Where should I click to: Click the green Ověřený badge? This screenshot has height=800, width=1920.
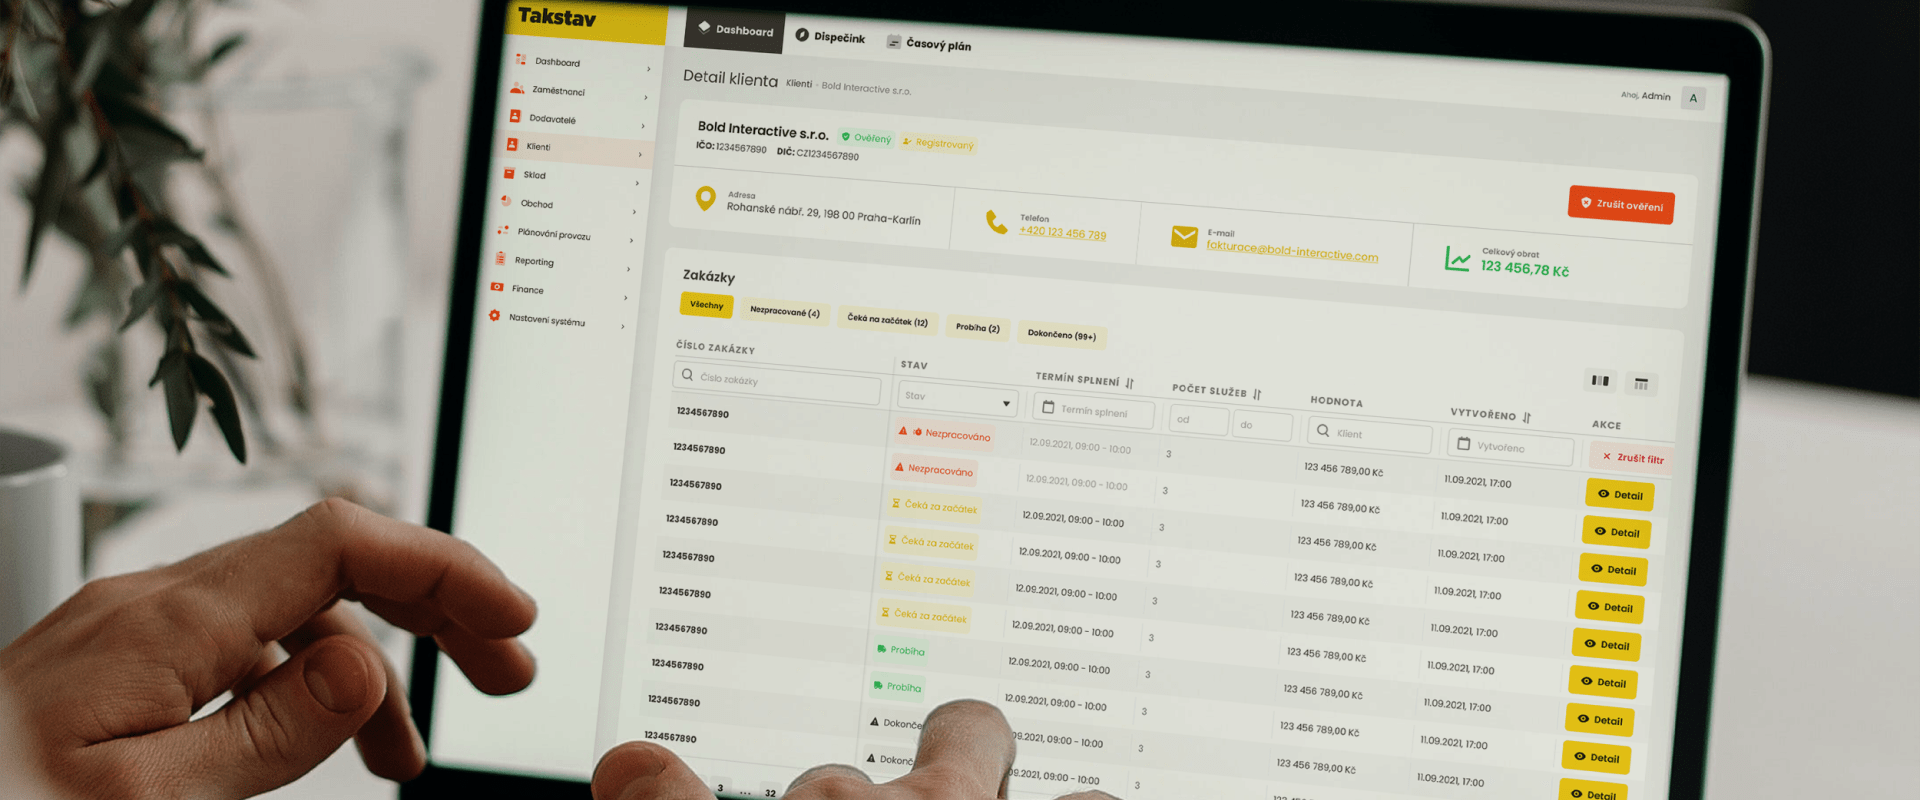866,138
